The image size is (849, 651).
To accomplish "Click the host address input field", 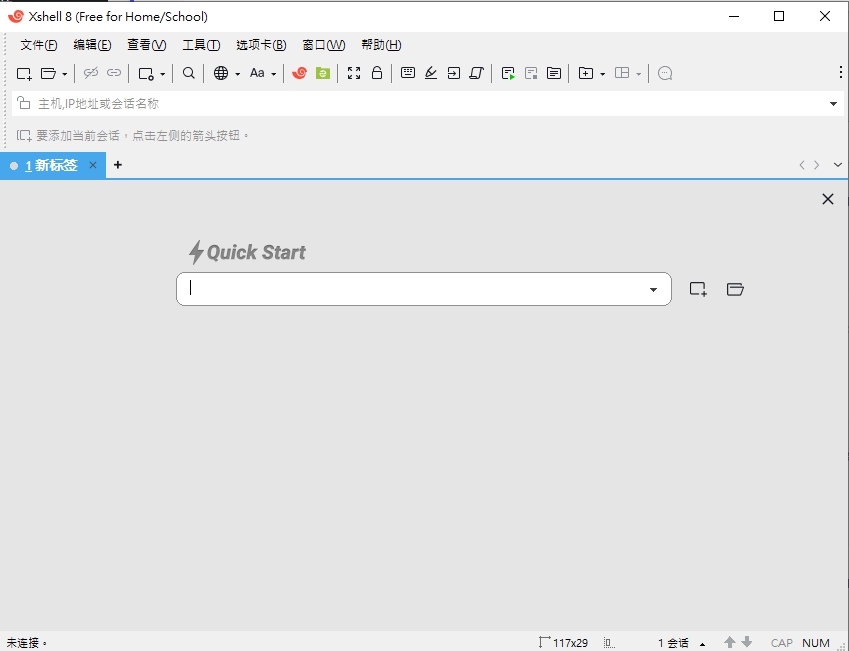I will 420,104.
